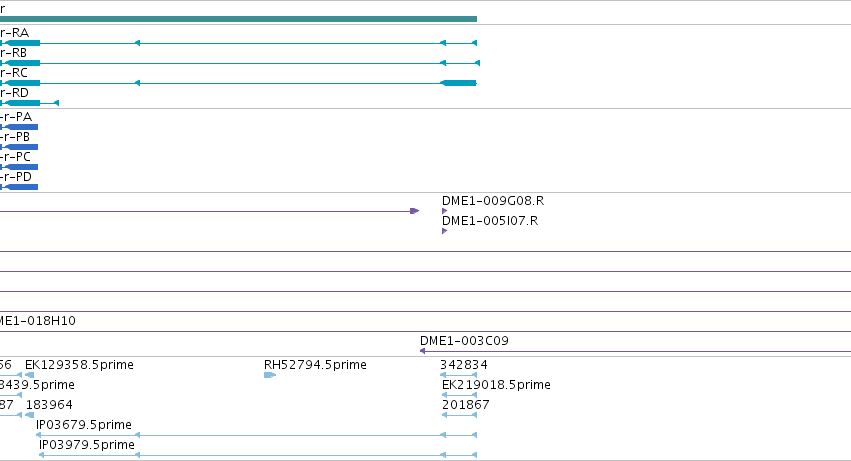This screenshot has height=461, width=851.
Task: Click the DME1-018H10 label
Action: [37, 321]
